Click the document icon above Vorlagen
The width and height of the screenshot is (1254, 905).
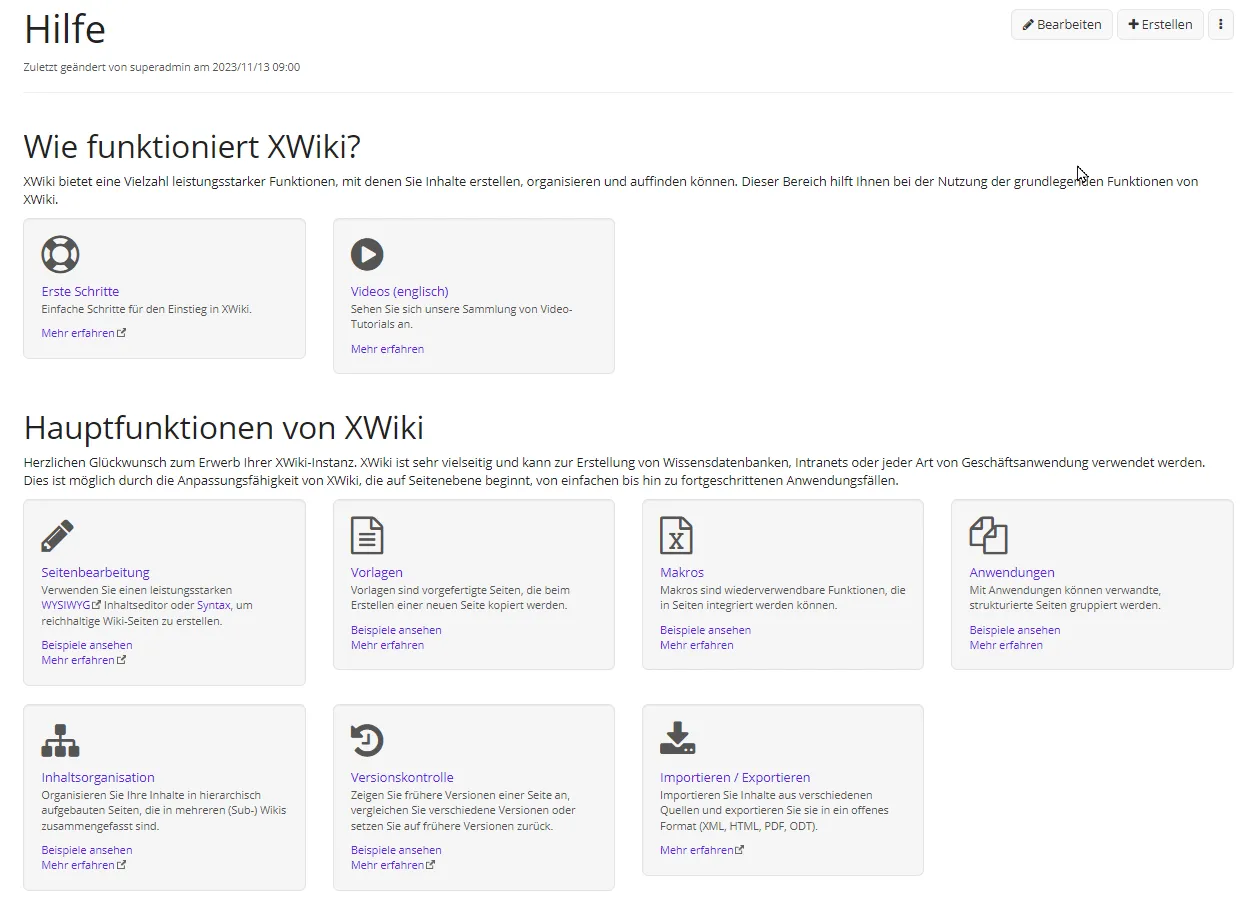367,536
